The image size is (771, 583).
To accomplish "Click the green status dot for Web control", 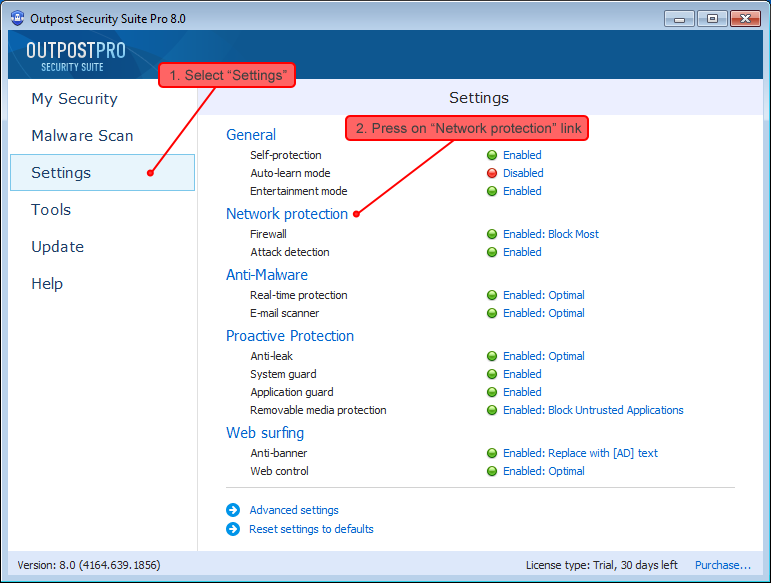I will [x=492, y=471].
